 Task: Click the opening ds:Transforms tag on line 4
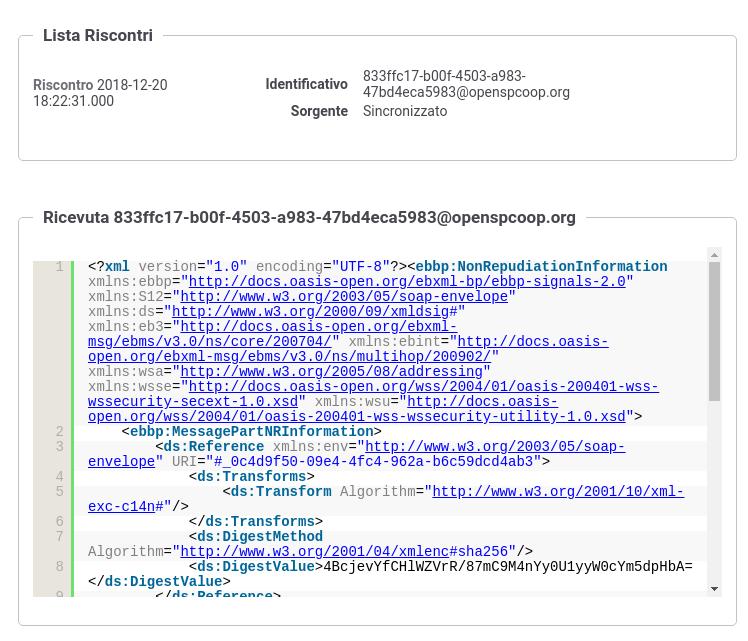pyautogui.click(x=252, y=476)
